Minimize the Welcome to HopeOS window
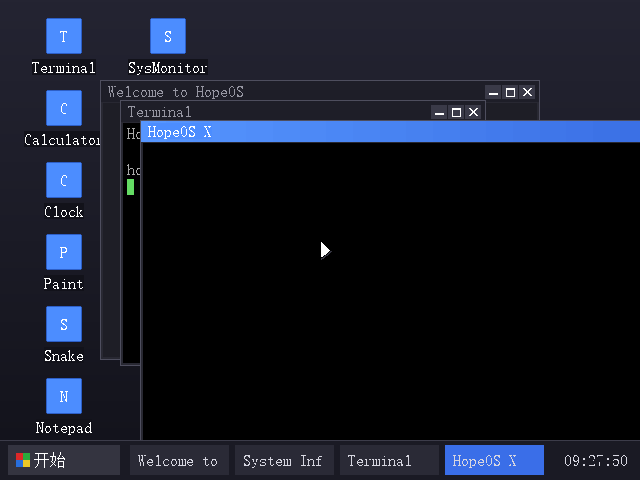640x480 pixels. (493, 92)
